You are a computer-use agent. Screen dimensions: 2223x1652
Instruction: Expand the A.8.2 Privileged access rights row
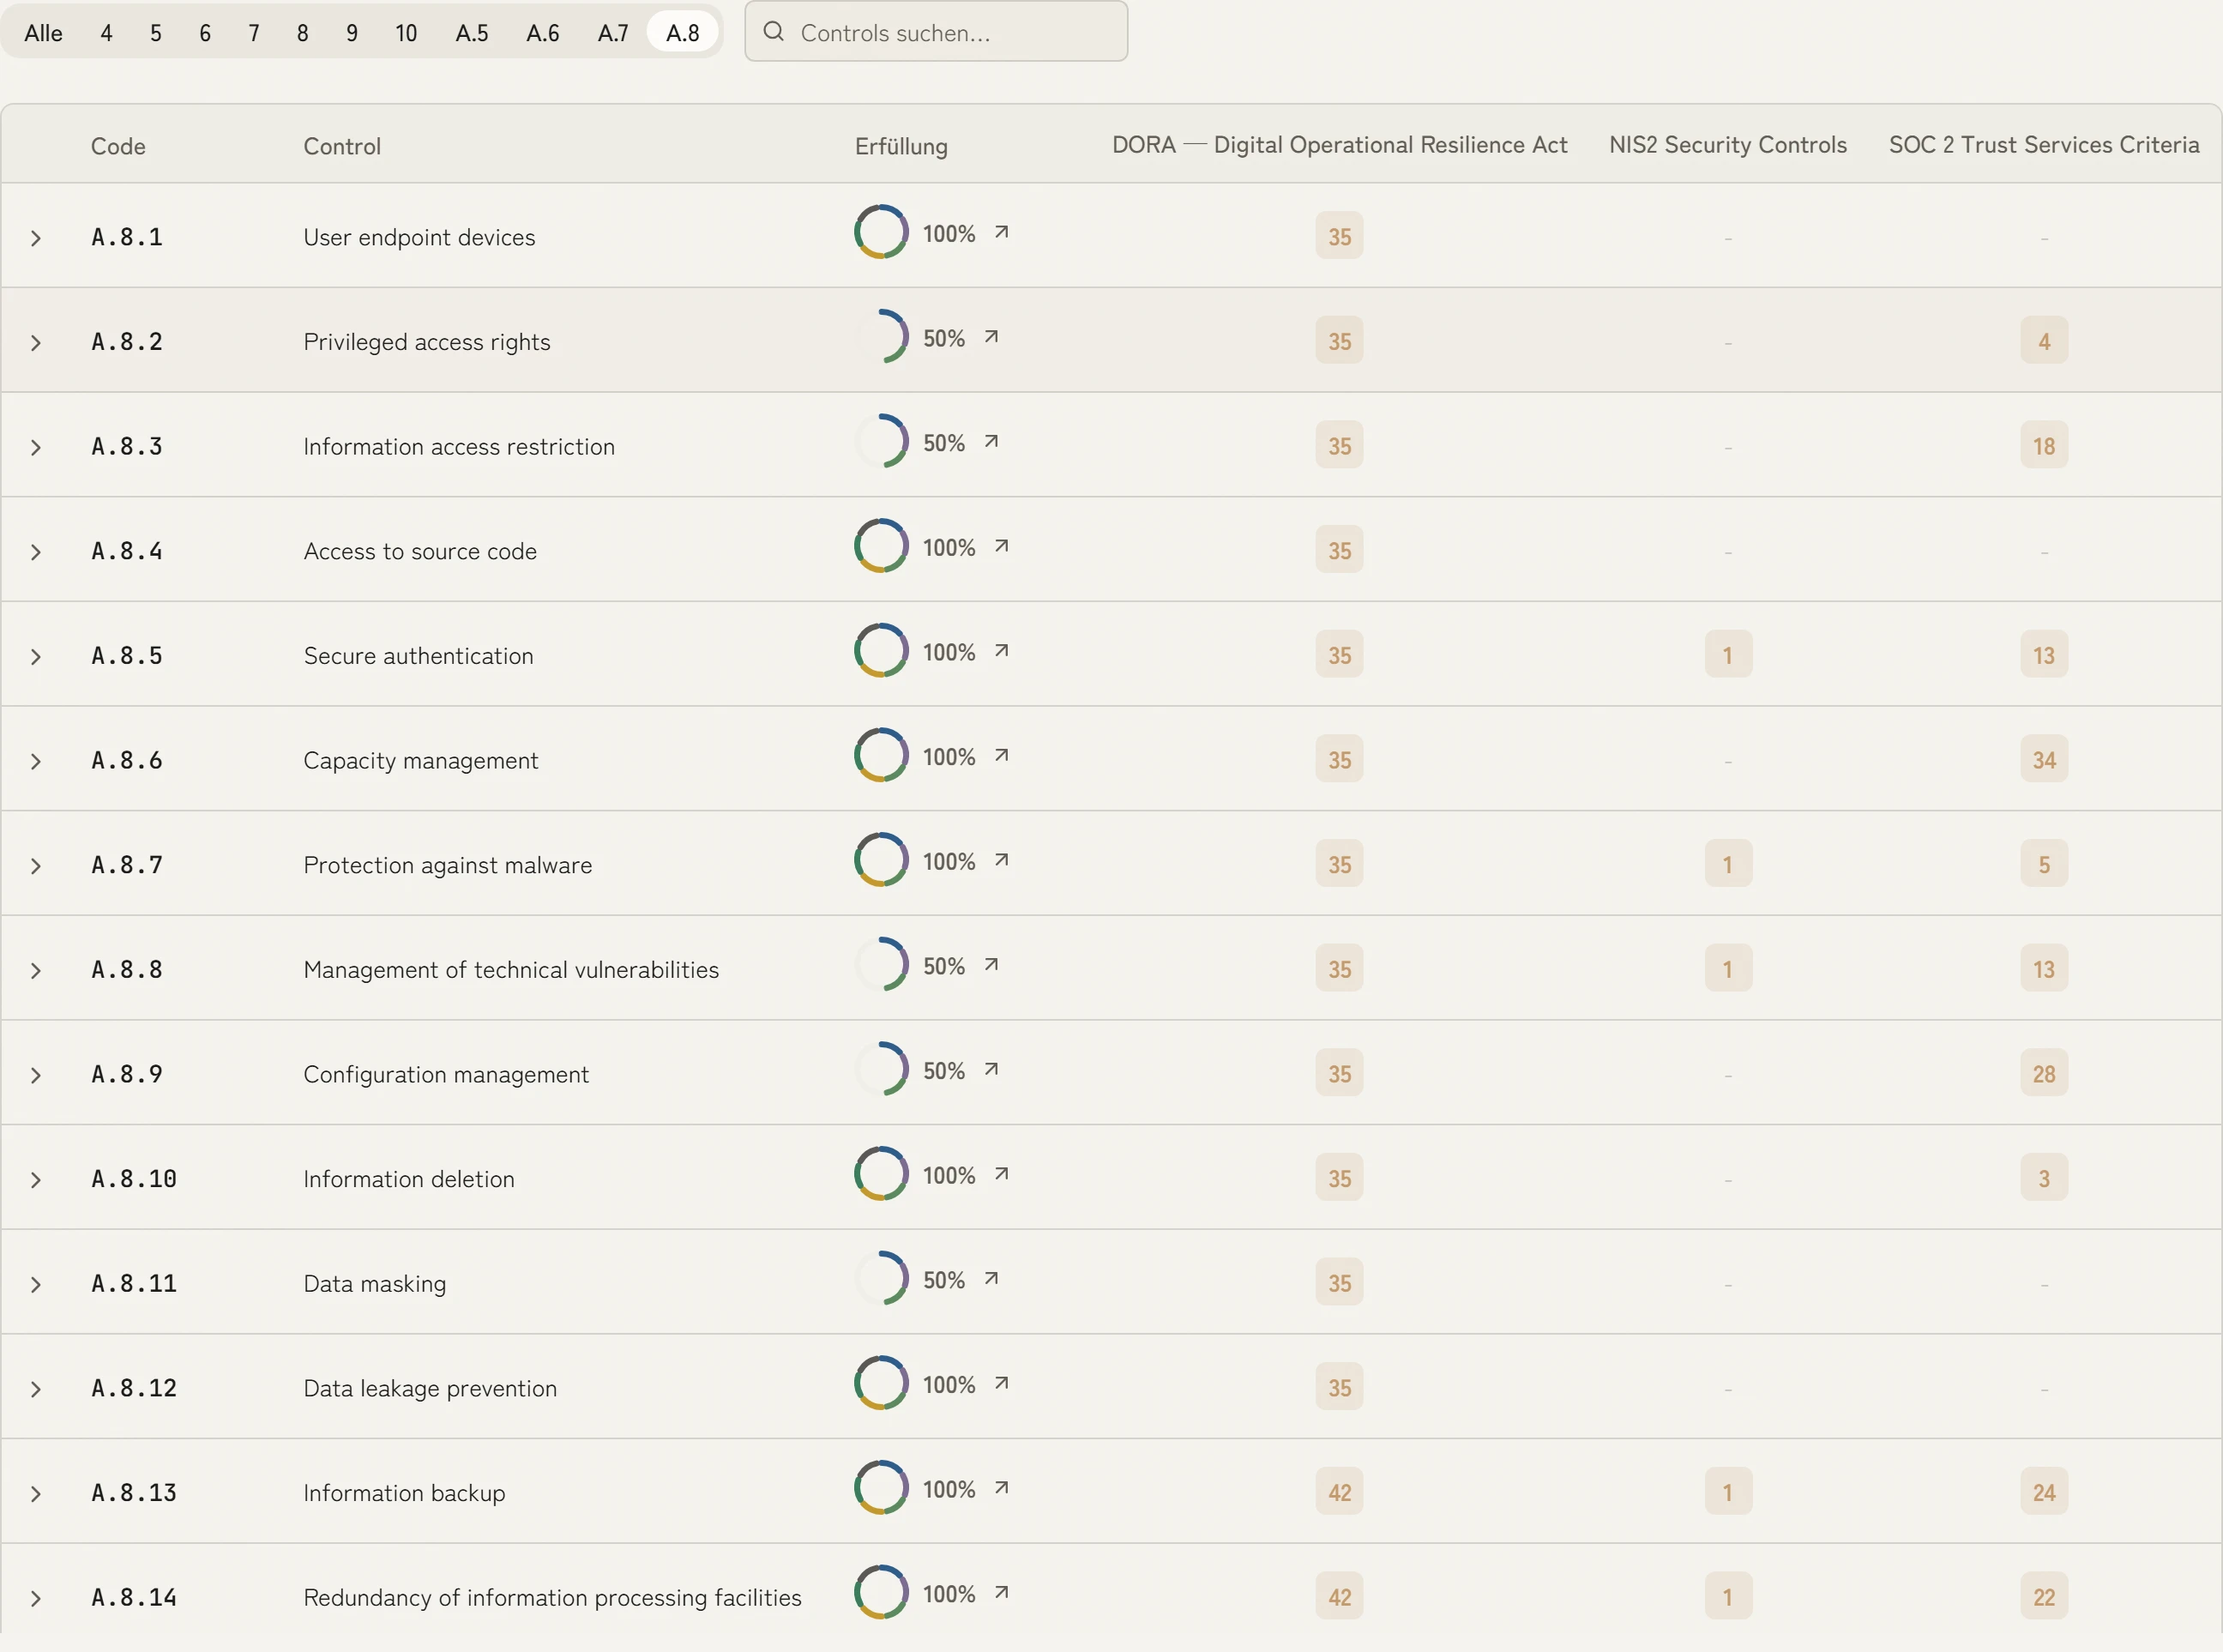[x=36, y=343]
